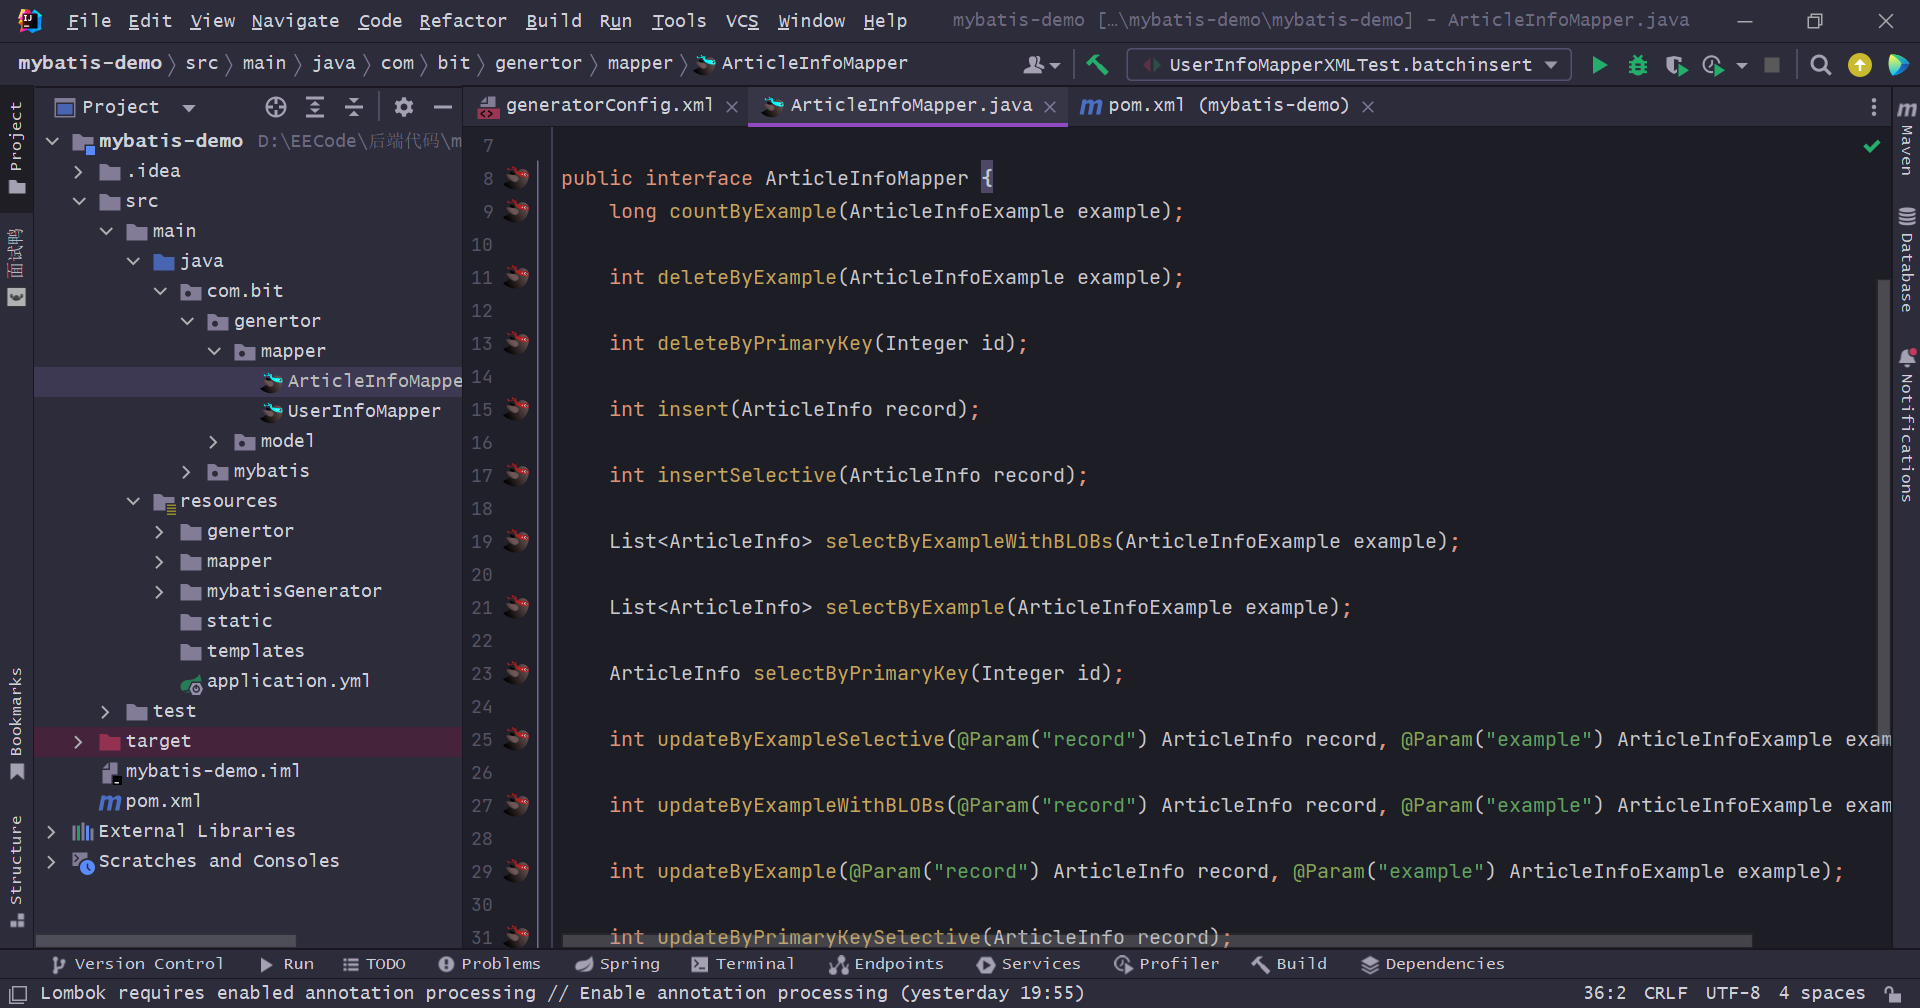Open the dropdown arrow beside profiler run
Viewport: 1920px width, 1008px height.
pos(1742,65)
